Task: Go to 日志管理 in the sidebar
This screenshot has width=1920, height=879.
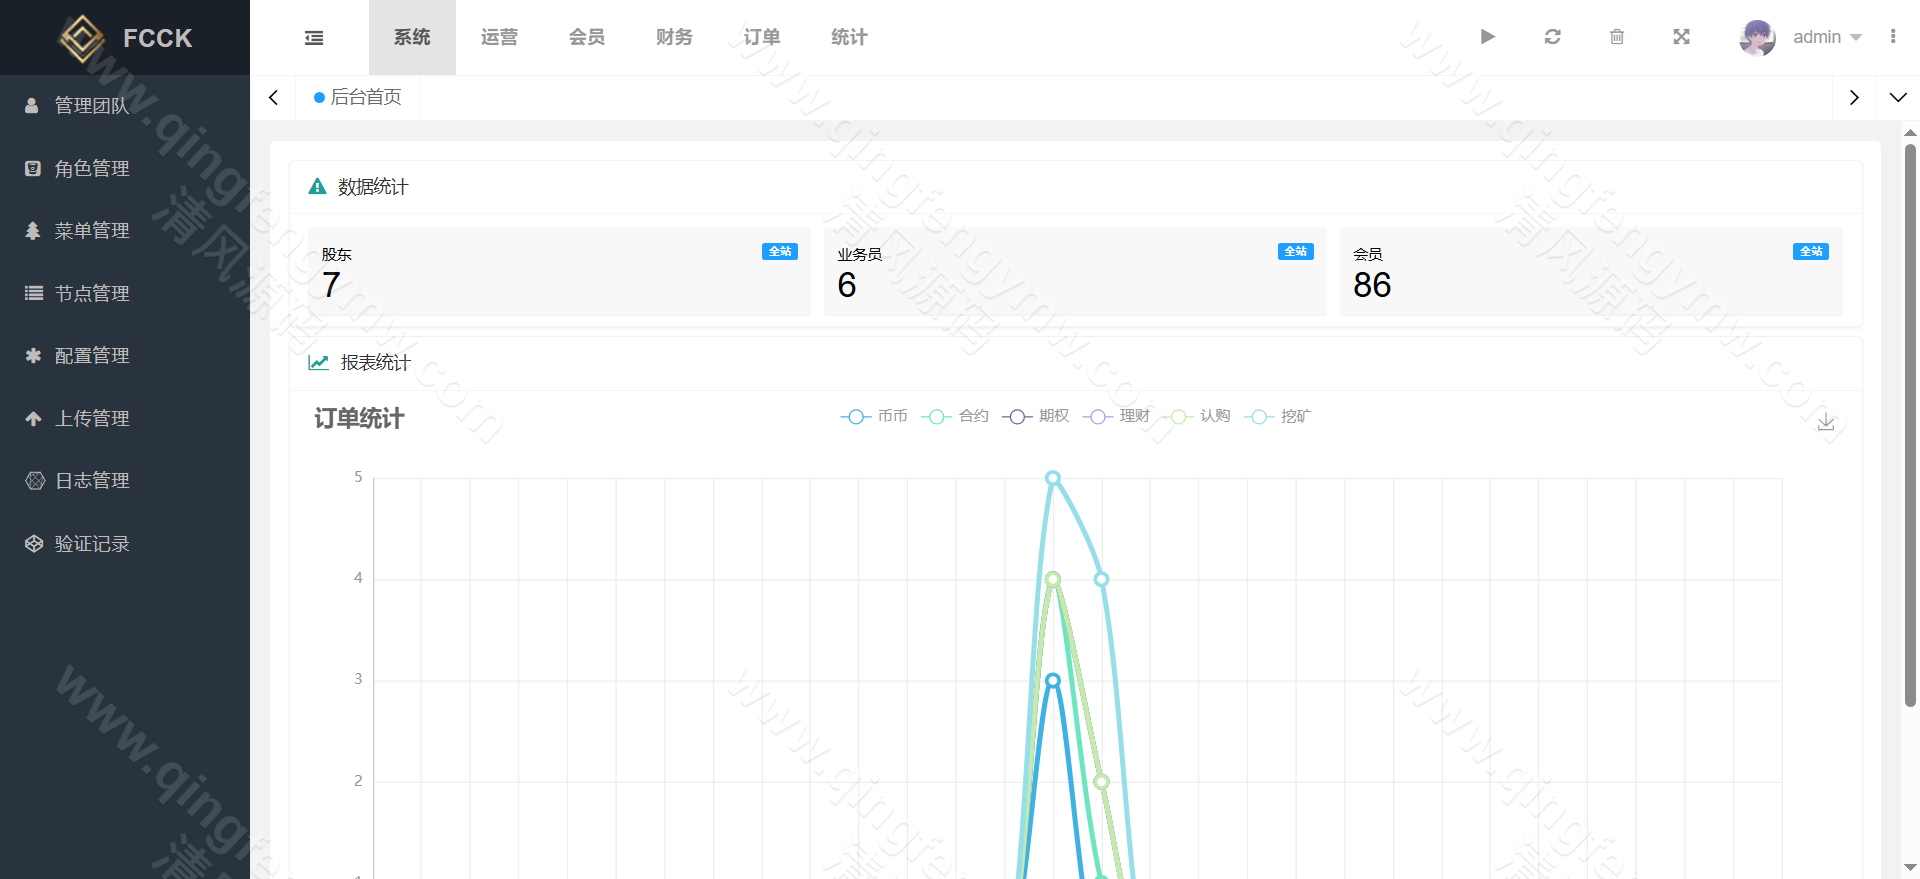Action: click(x=92, y=481)
